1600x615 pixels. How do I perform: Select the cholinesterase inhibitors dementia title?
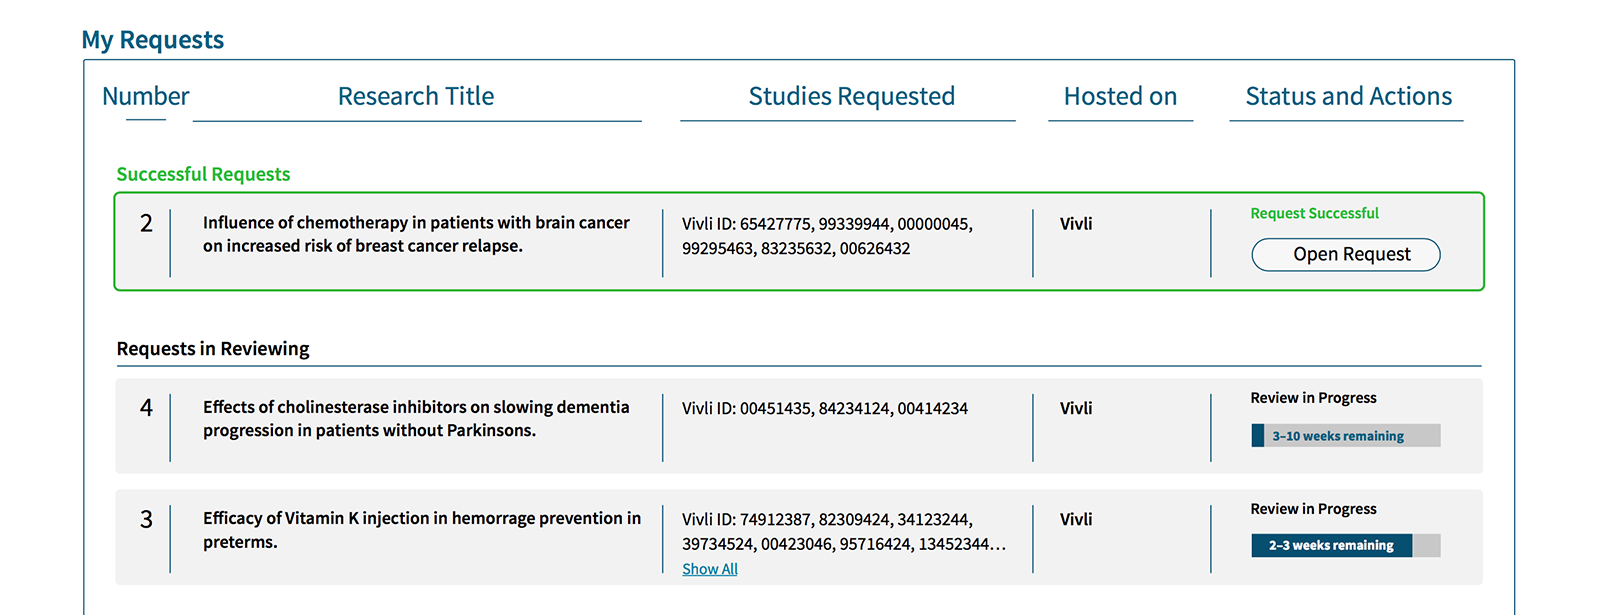click(x=416, y=418)
